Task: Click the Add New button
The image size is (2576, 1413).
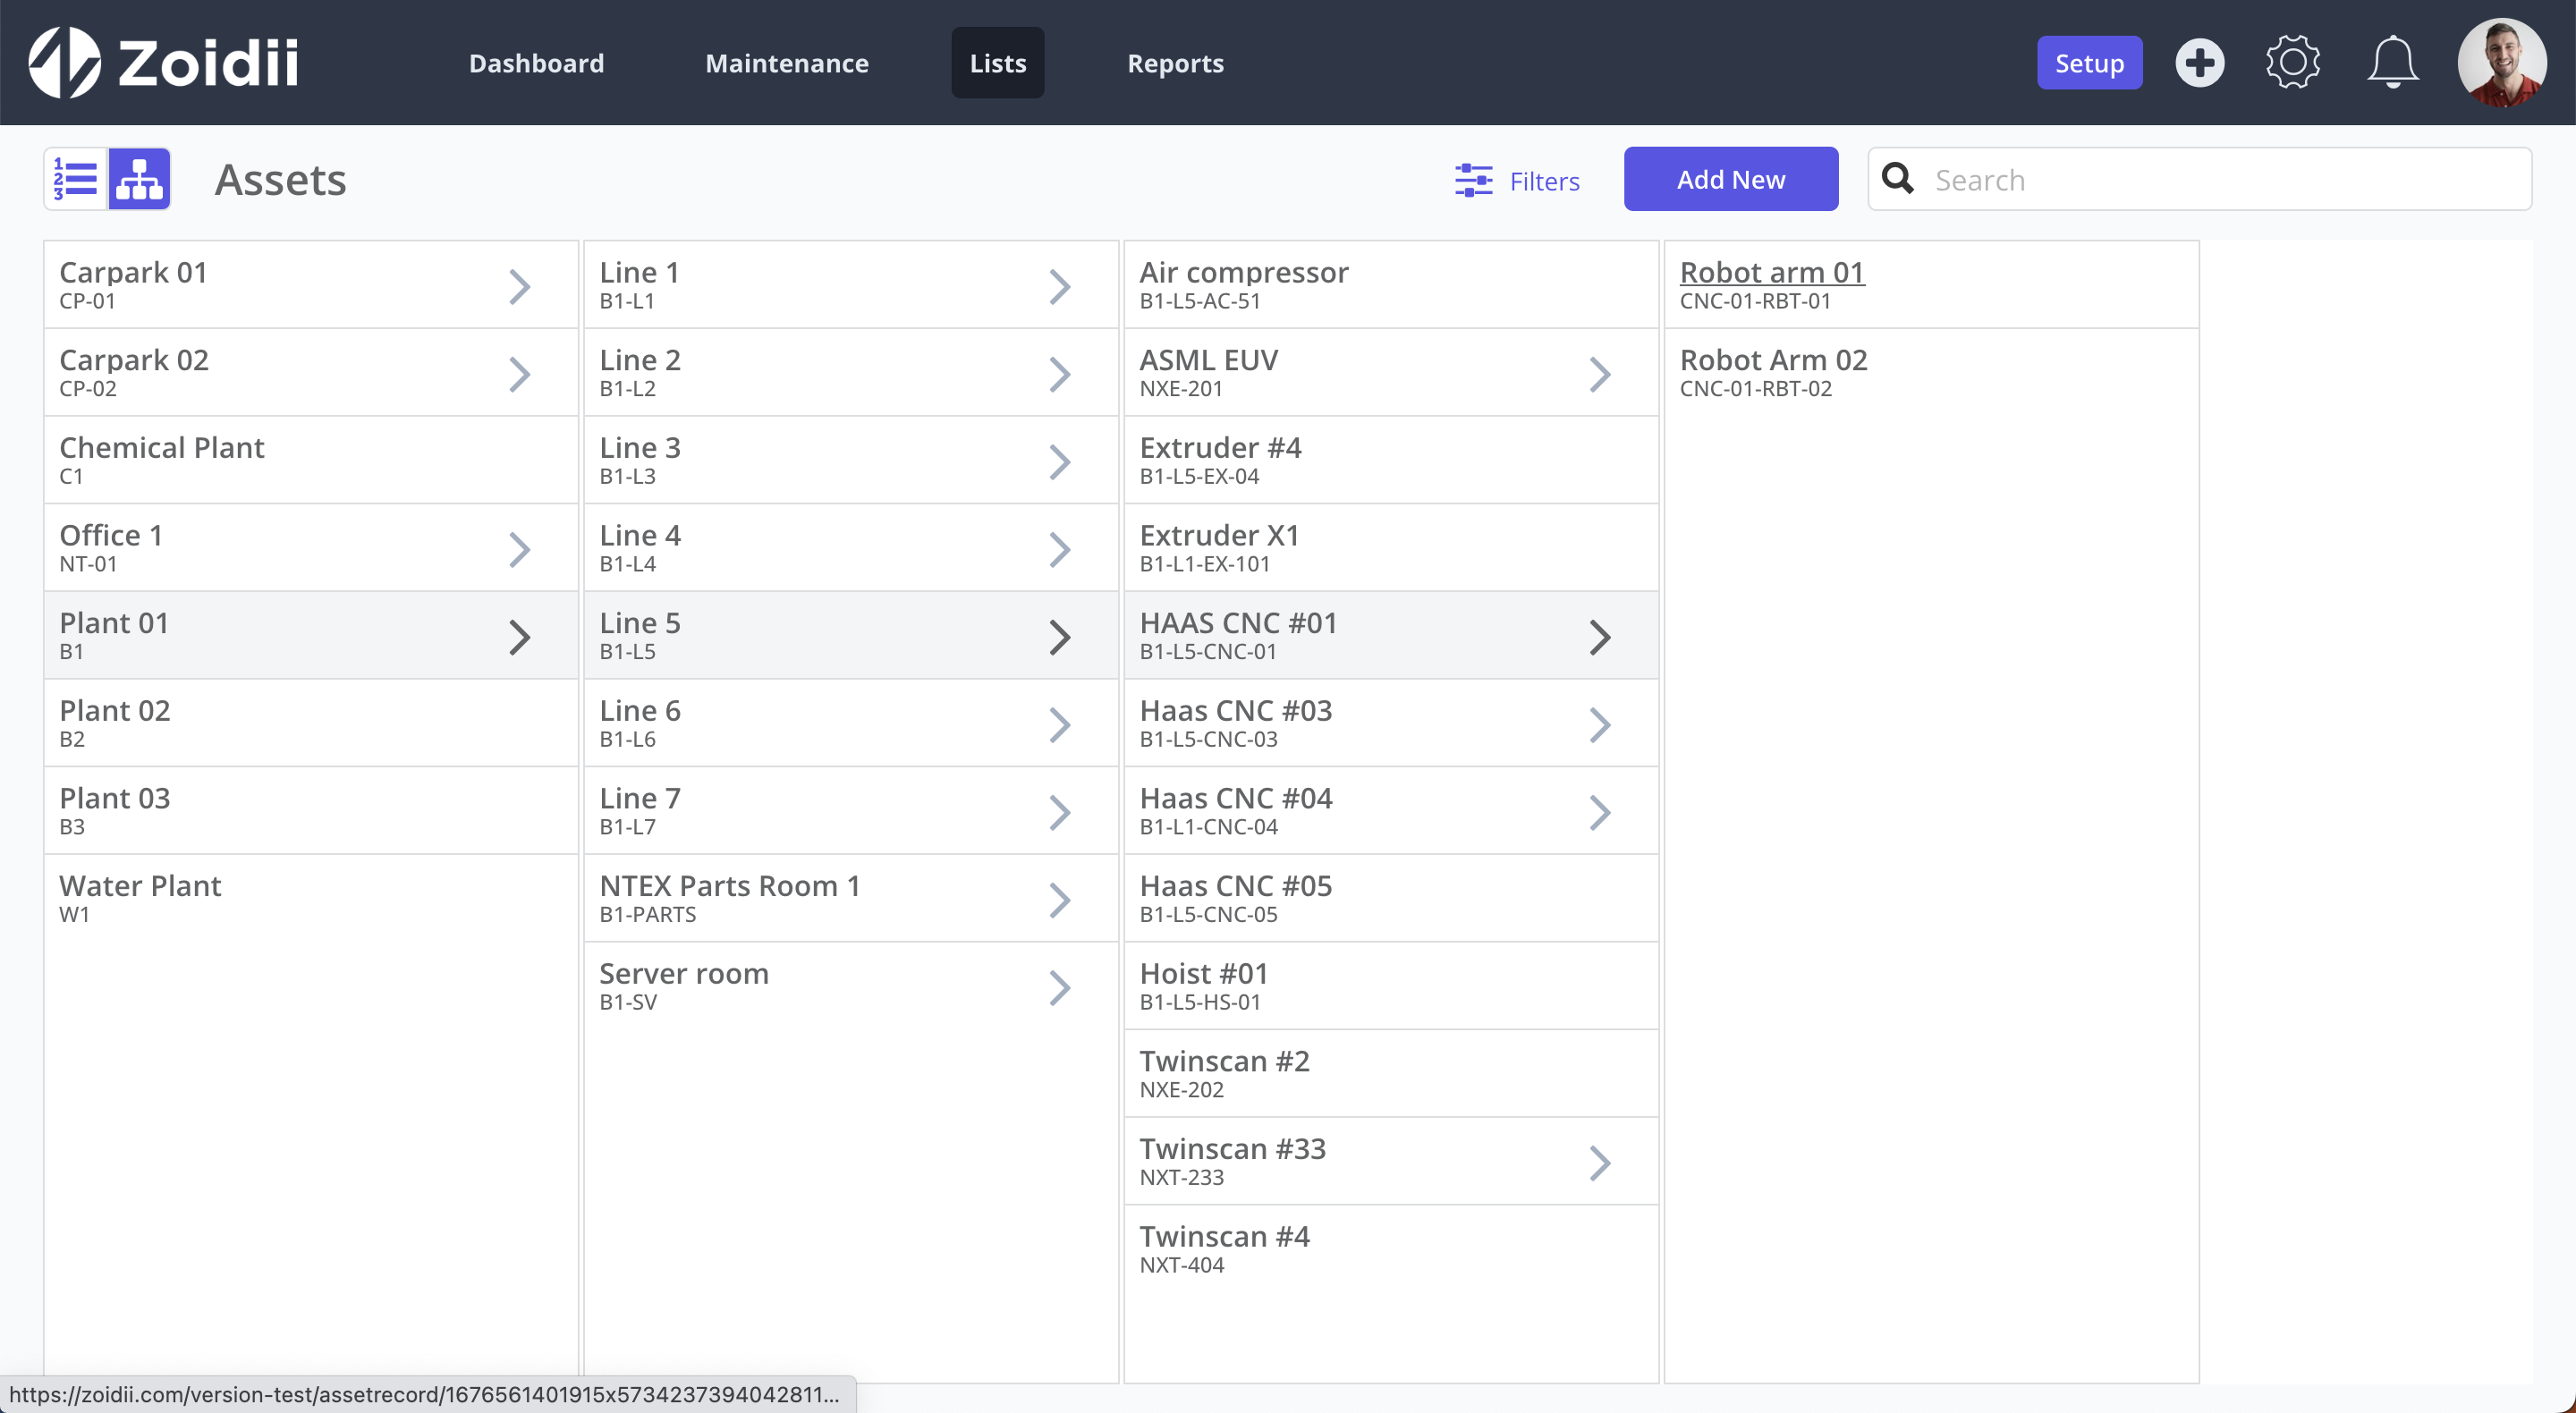Action: [1730, 180]
